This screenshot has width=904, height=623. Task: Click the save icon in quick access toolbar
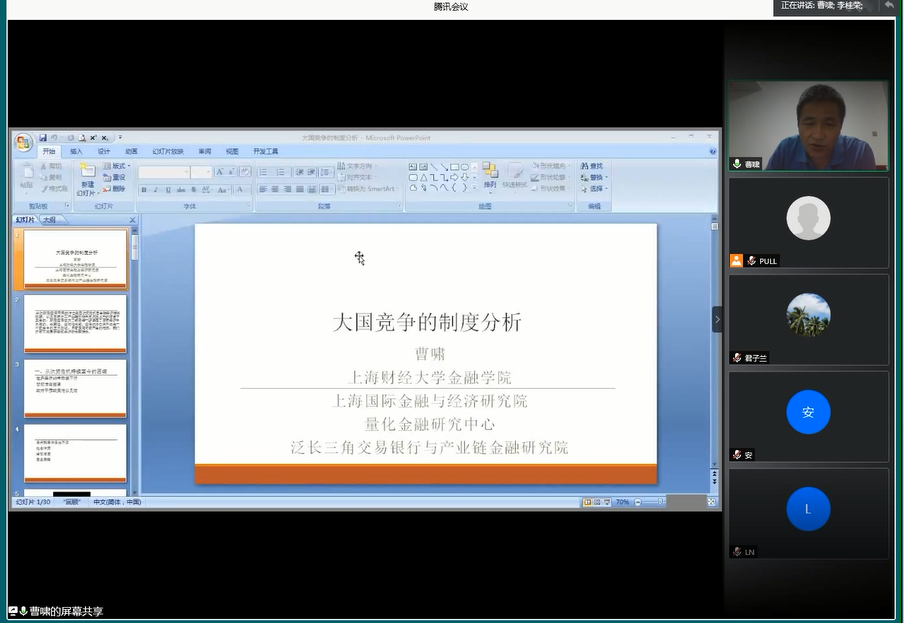(x=43, y=137)
